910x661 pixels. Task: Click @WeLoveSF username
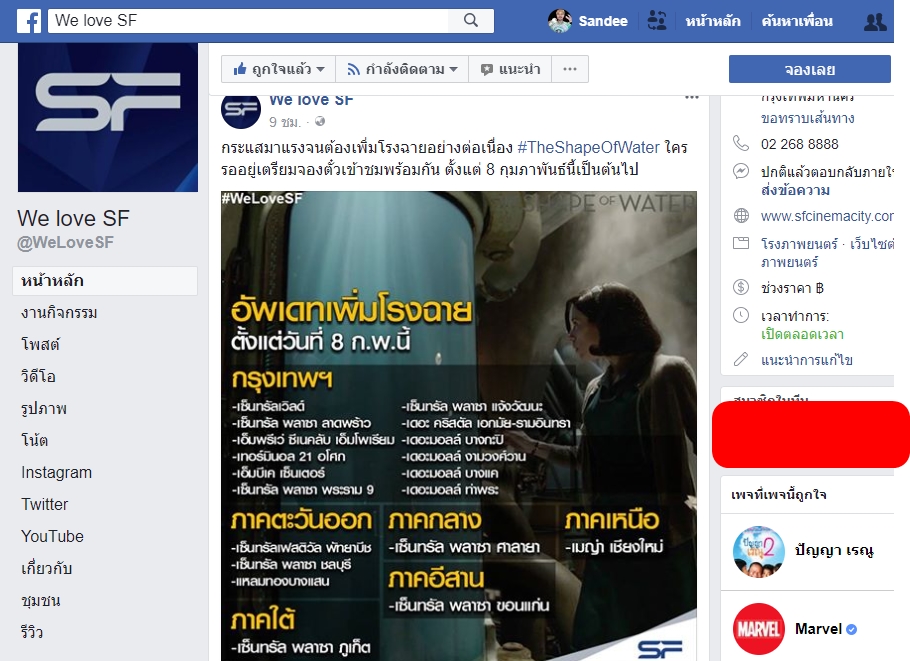(66, 243)
